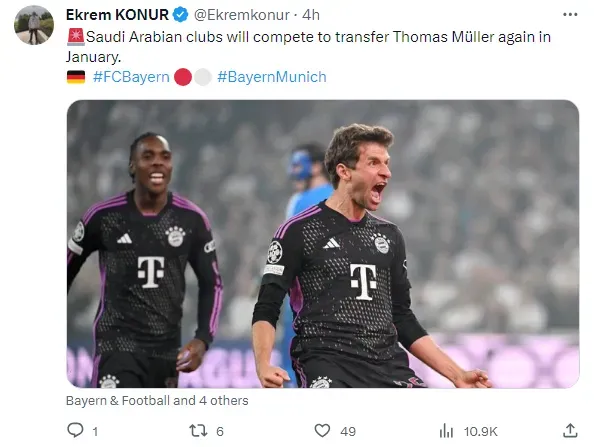The height and width of the screenshot is (447, 594).
Task: Click 'Bayern & Football and 4 others' tags
Action: point(157,400)
